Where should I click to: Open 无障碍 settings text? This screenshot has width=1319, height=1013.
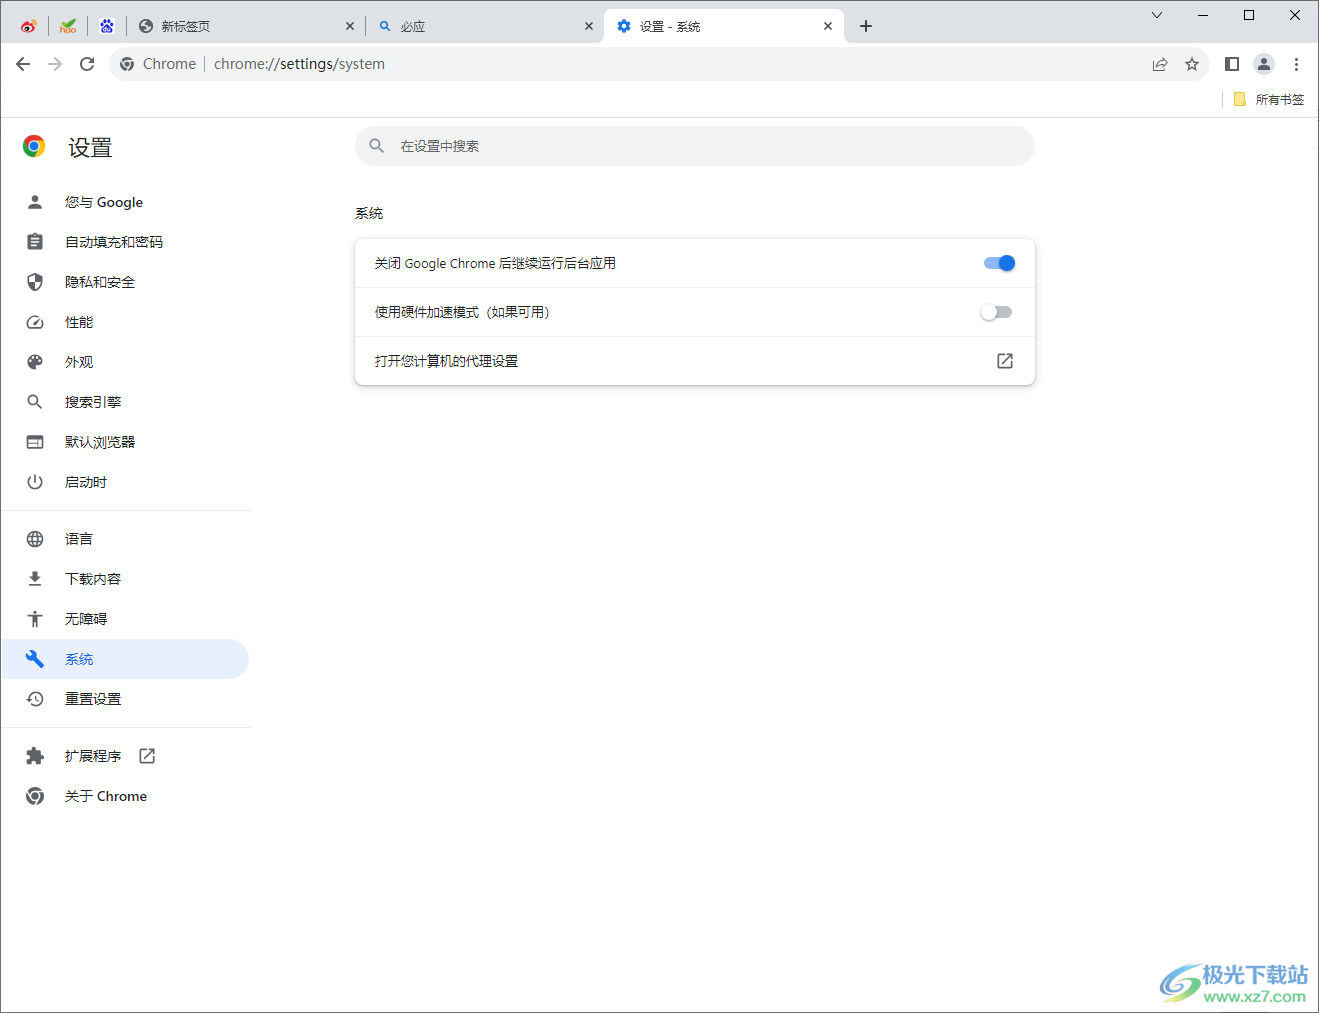pyautogui.click(x=86, y=619)
